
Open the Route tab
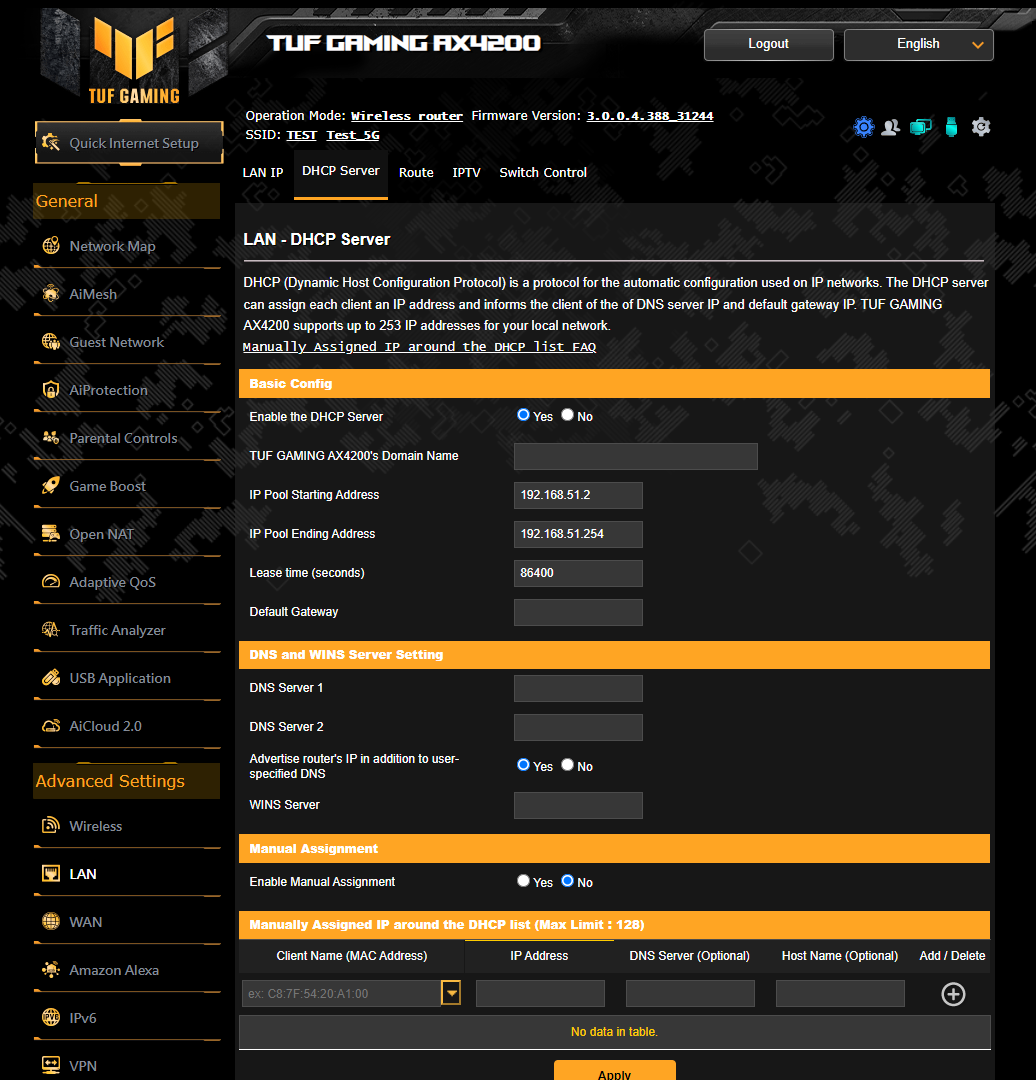416,173
